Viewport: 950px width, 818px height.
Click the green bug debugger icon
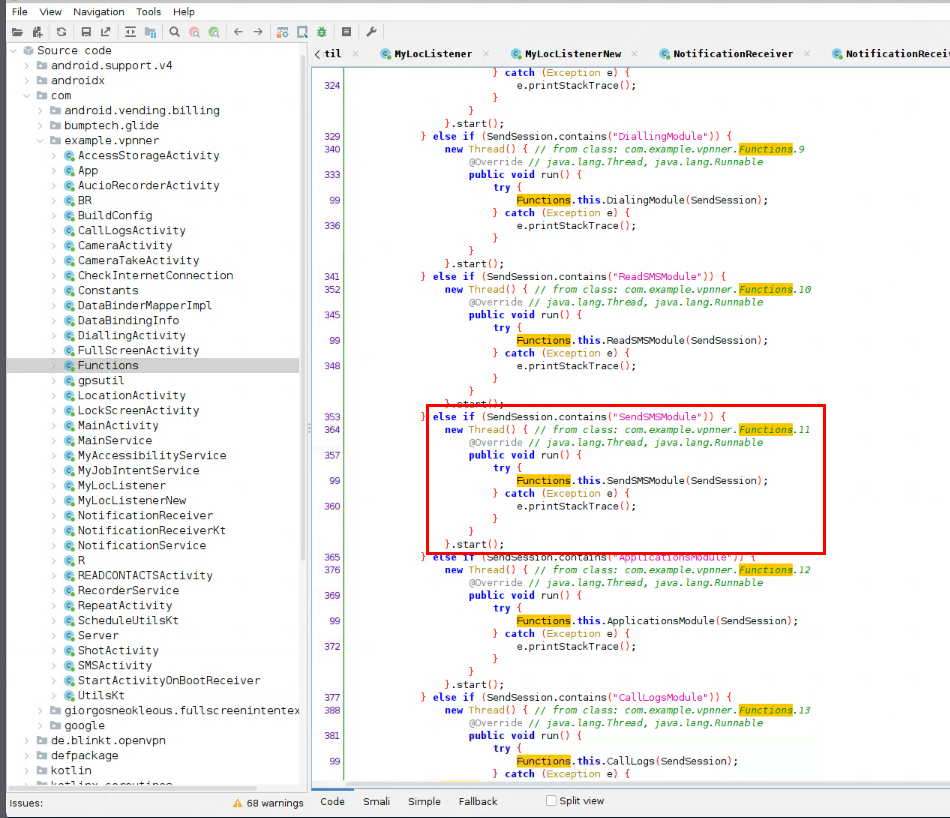321,32
